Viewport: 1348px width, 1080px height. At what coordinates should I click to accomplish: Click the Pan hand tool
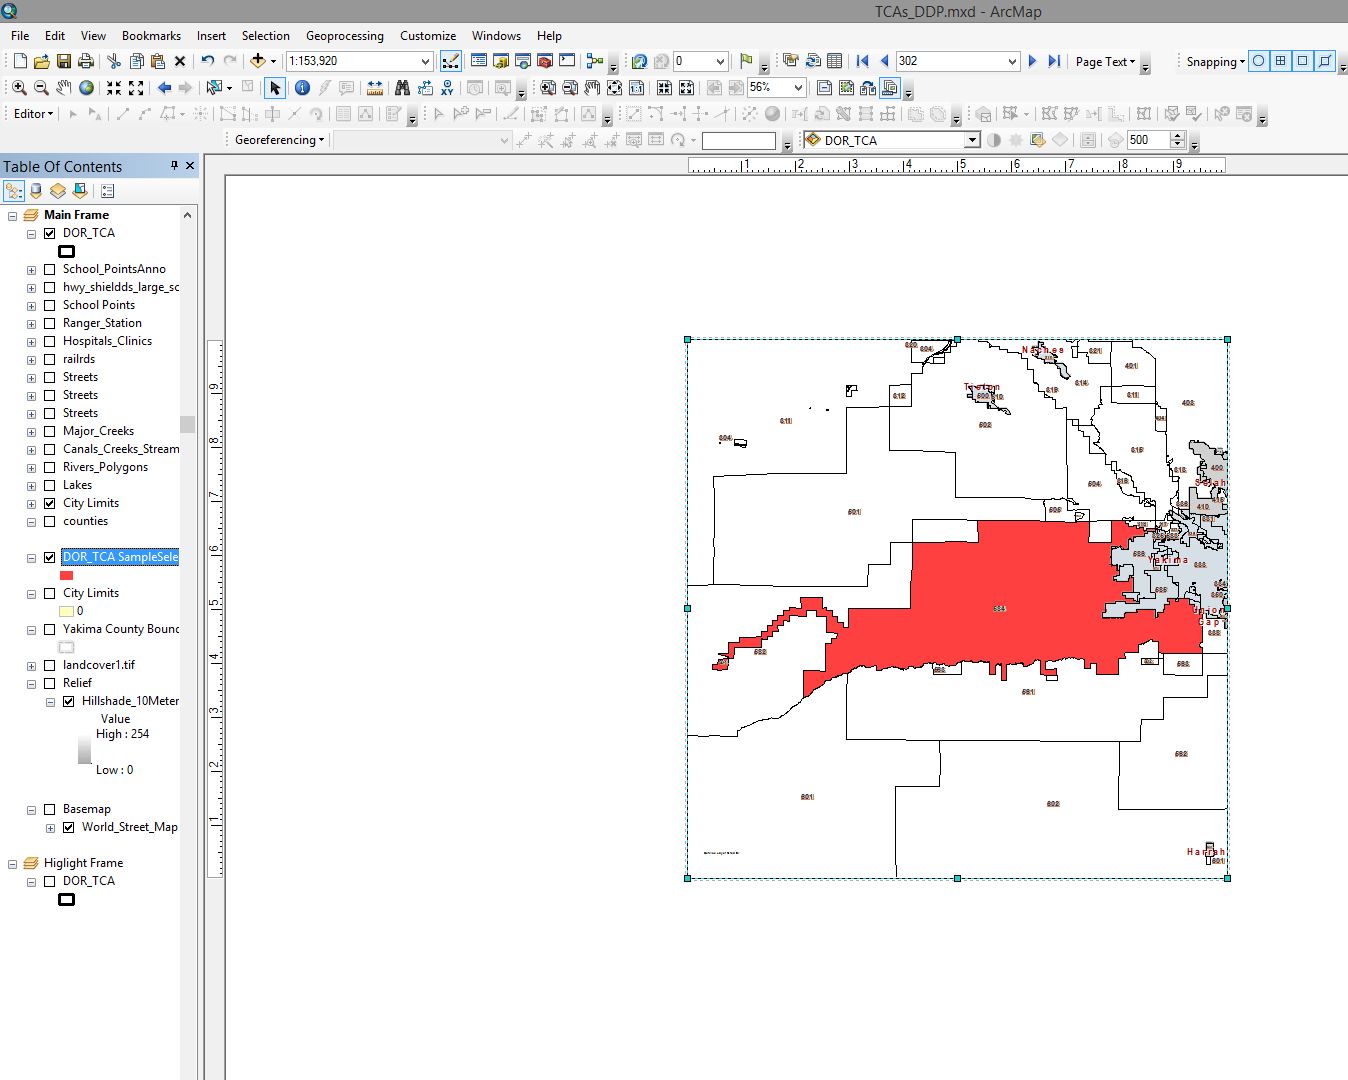[x=64, y=88]
